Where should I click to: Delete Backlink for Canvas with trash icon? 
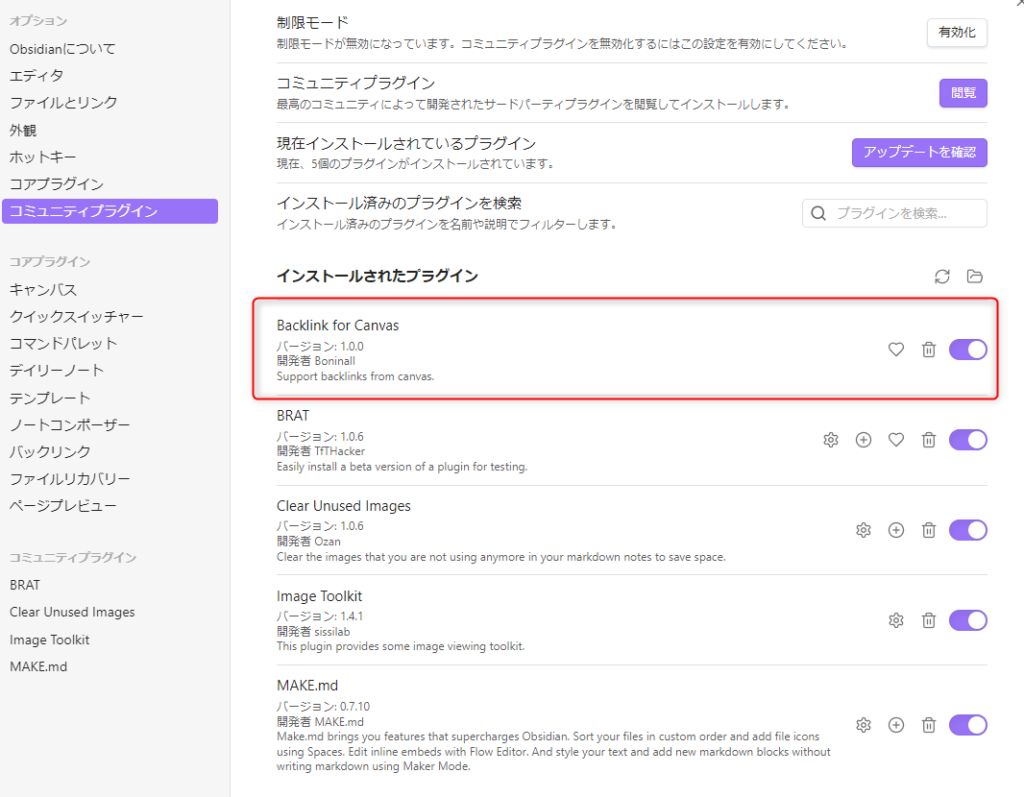click(929, 350)
